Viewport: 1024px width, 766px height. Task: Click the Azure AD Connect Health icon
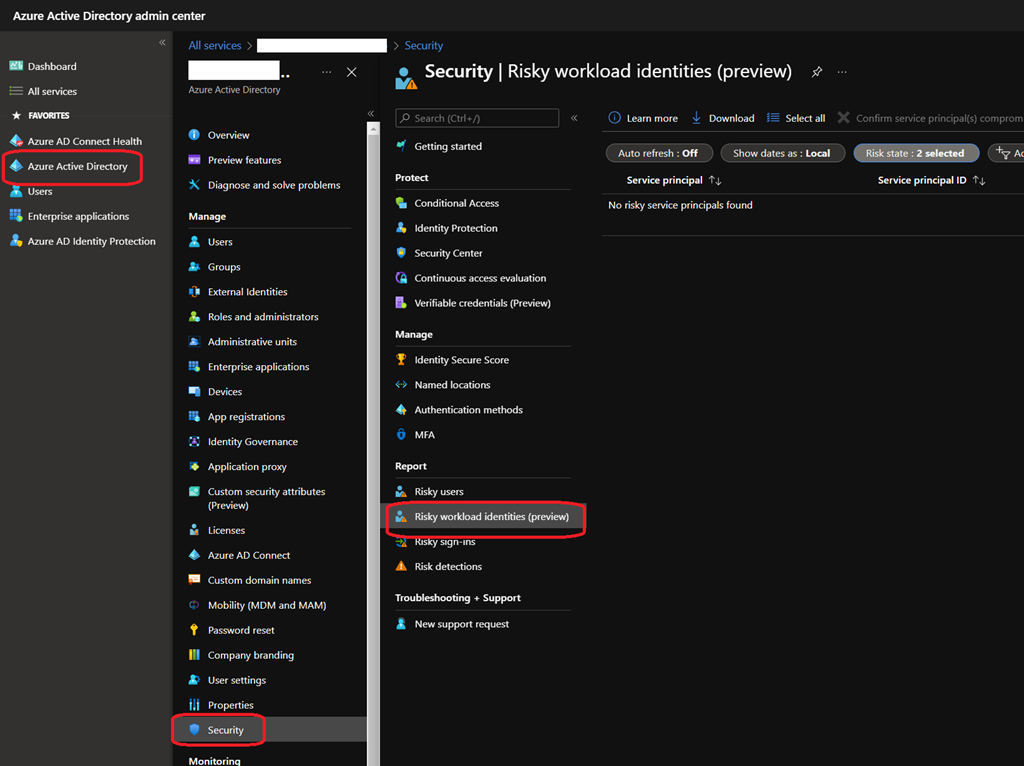click(x=16, y=142)
